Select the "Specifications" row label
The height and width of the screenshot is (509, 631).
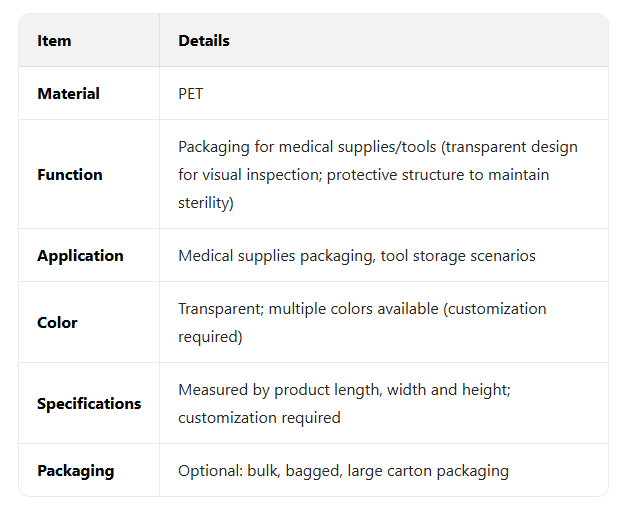click(89, 404)
